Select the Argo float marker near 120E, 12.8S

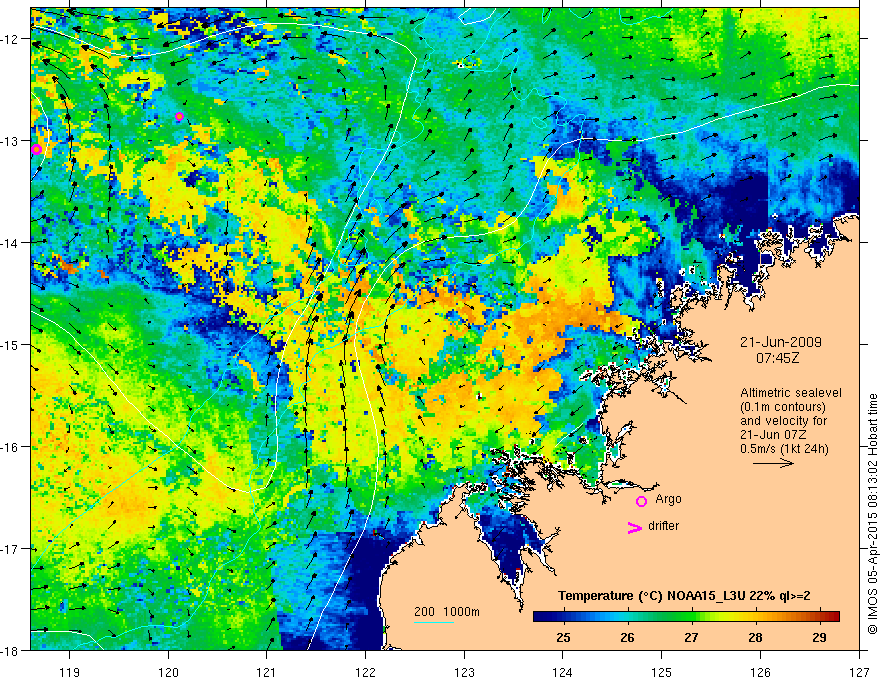(179, 116)
